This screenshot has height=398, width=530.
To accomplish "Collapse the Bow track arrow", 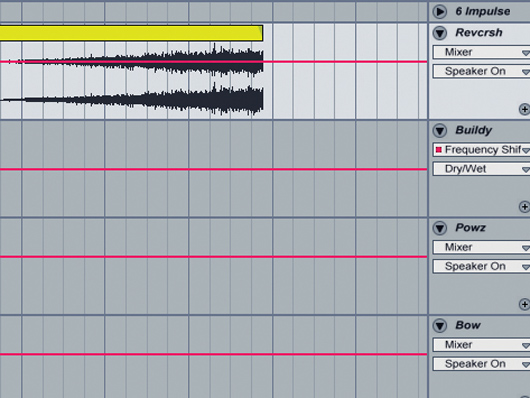I will point(440,326).
